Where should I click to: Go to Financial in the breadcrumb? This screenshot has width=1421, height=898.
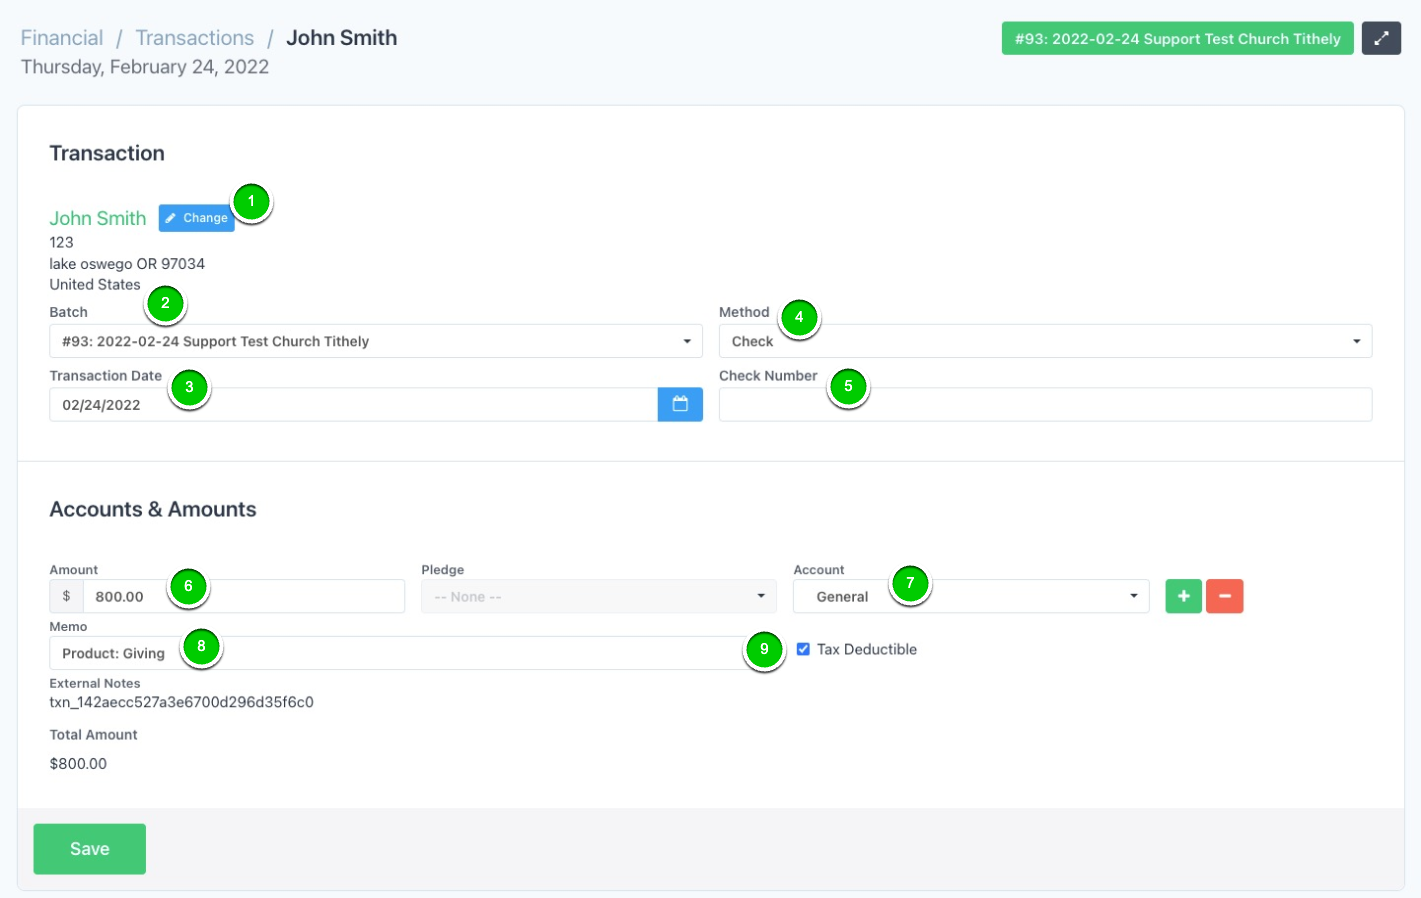click(x=62, y=38)
